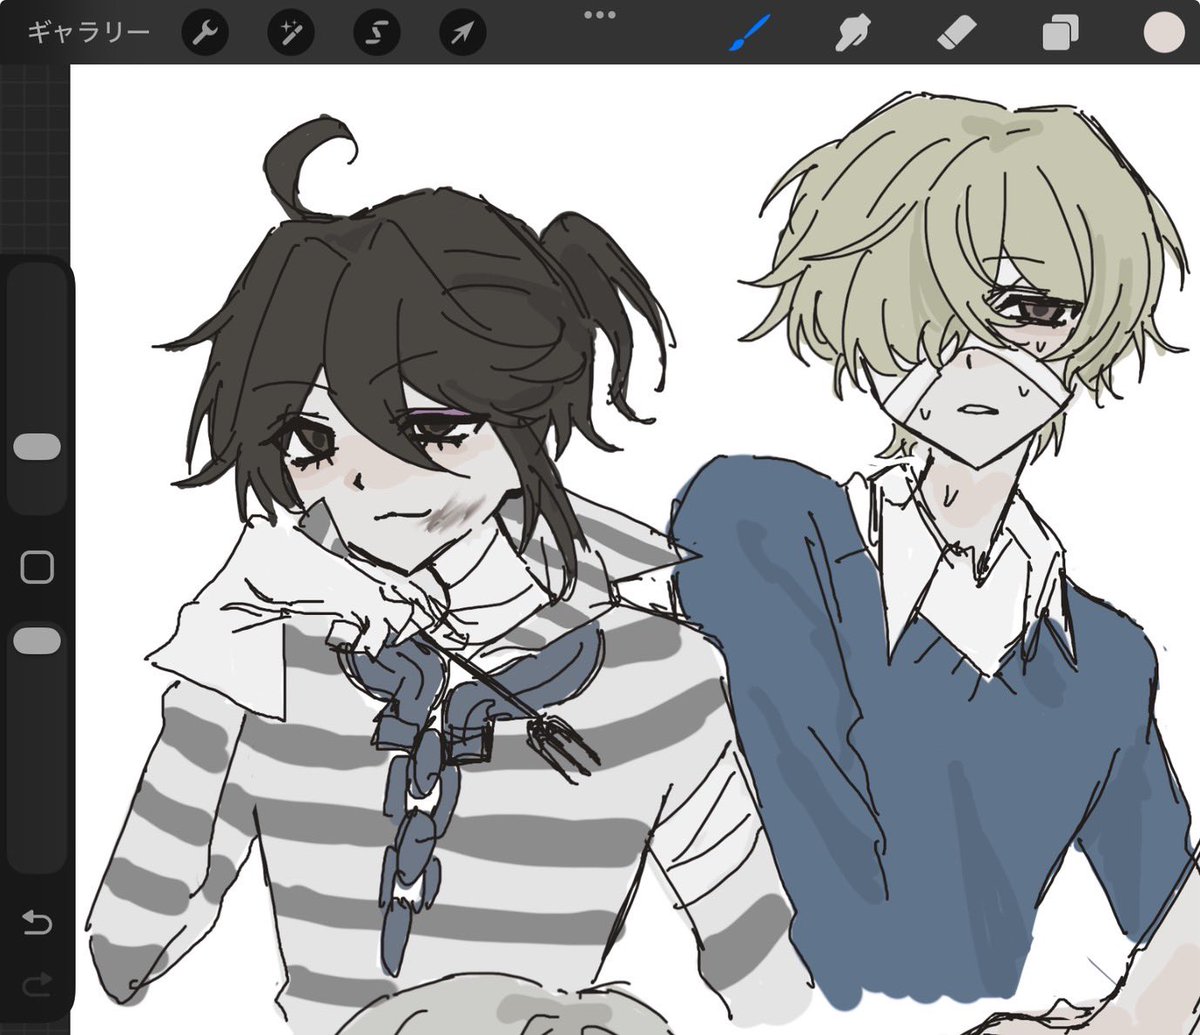This screenshot has height=1035, width=1200.
Task: Open the Layers panel
Action: 1060,34
